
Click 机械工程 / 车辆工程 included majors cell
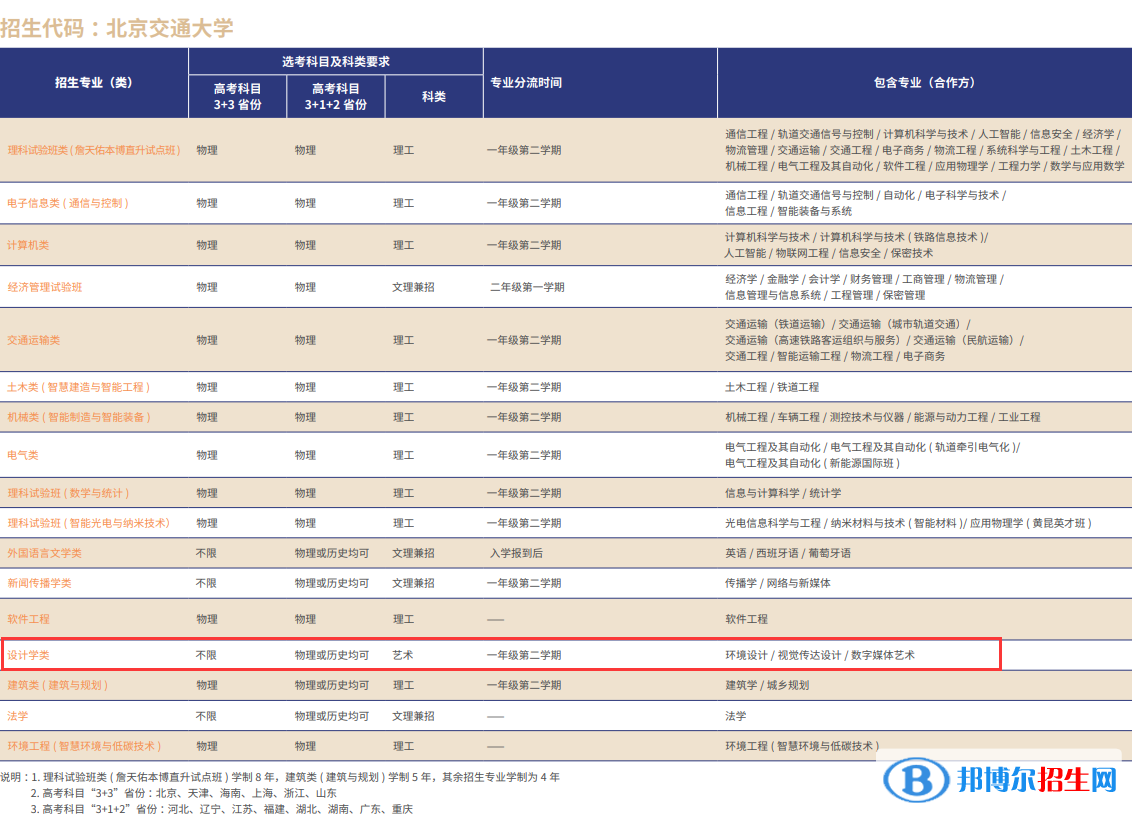tap(883, 417)
